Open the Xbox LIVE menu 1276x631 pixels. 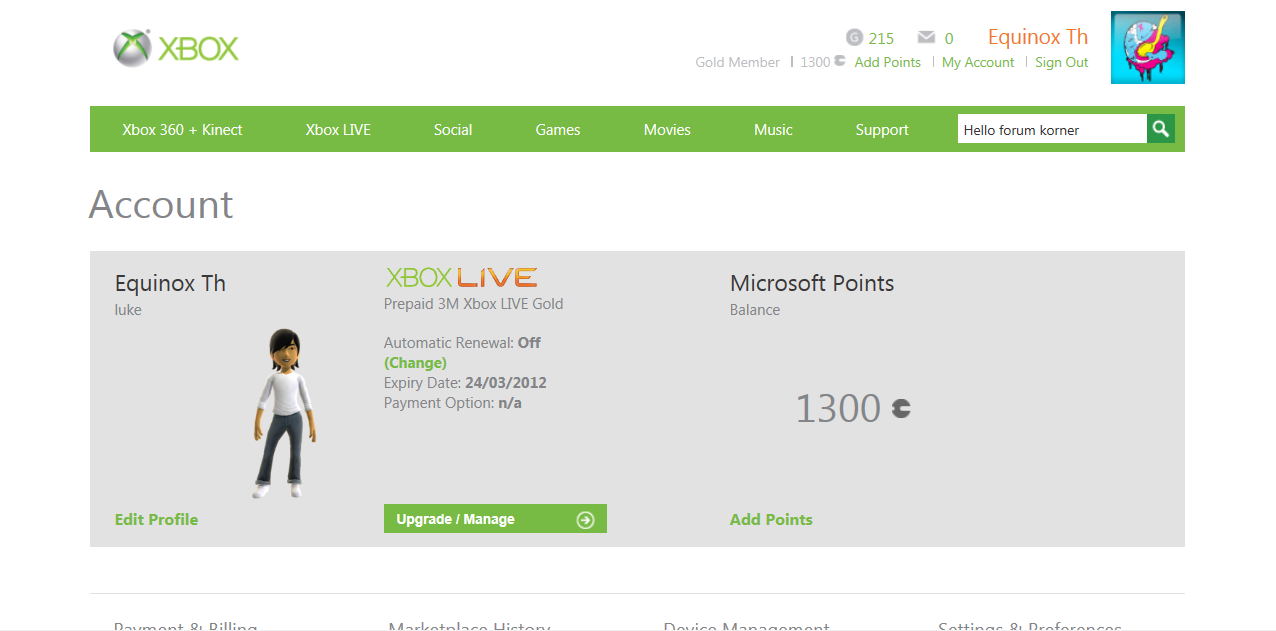click(x=338, y=130)
